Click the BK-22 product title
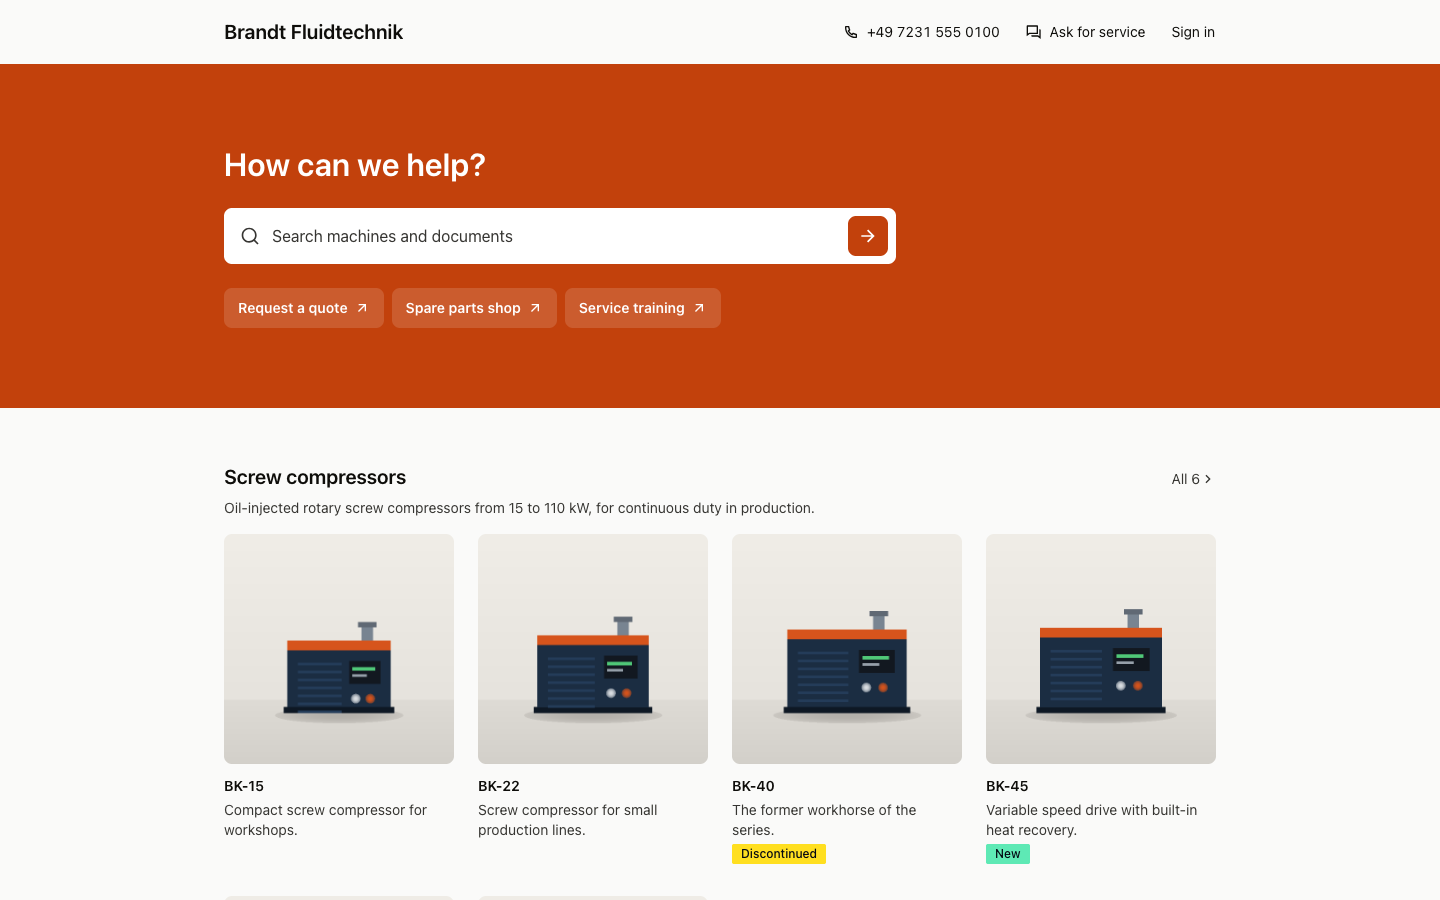Image resolution: width=1440 pixels, height=900 pixels. [x=499, y=786]
